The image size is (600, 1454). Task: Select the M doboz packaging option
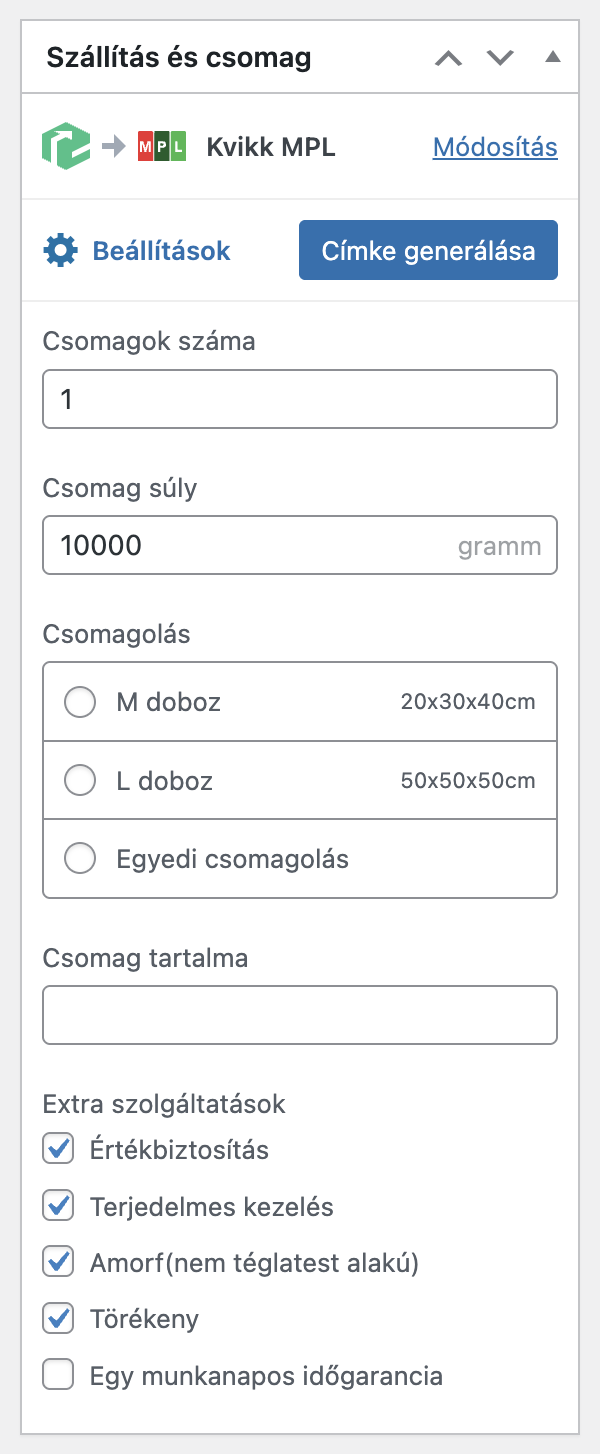(x=79, y=701)
